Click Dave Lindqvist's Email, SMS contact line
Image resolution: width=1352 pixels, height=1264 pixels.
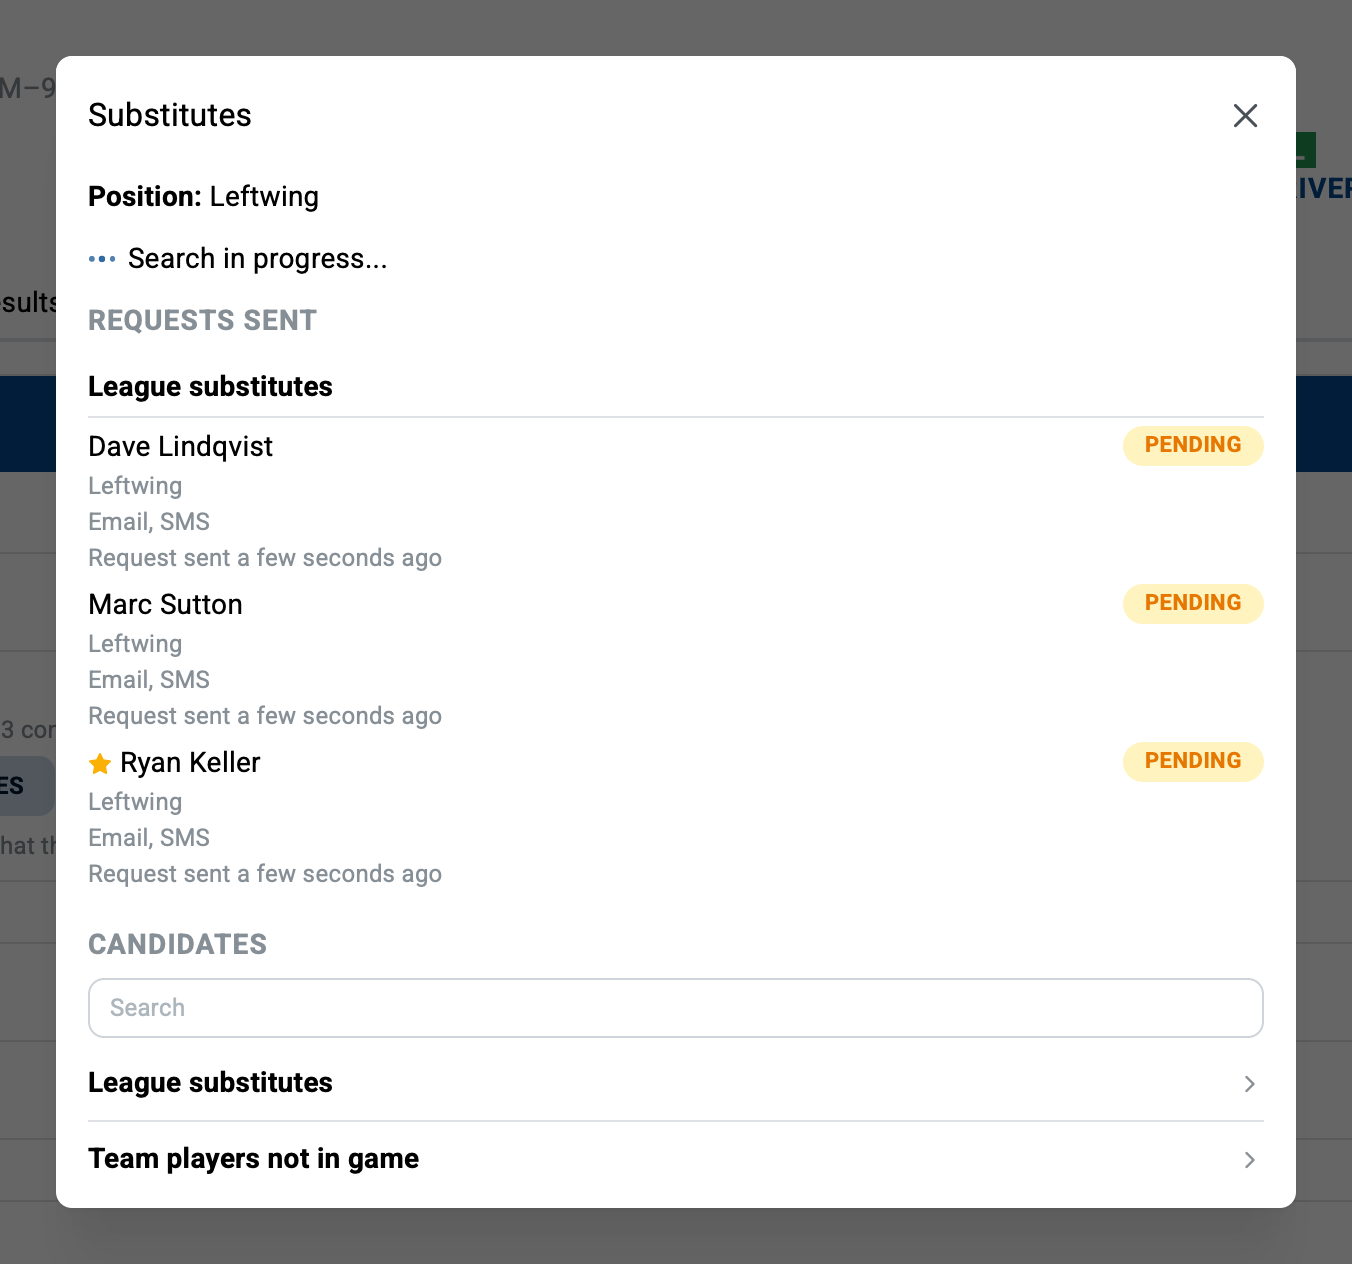[149, 522]
